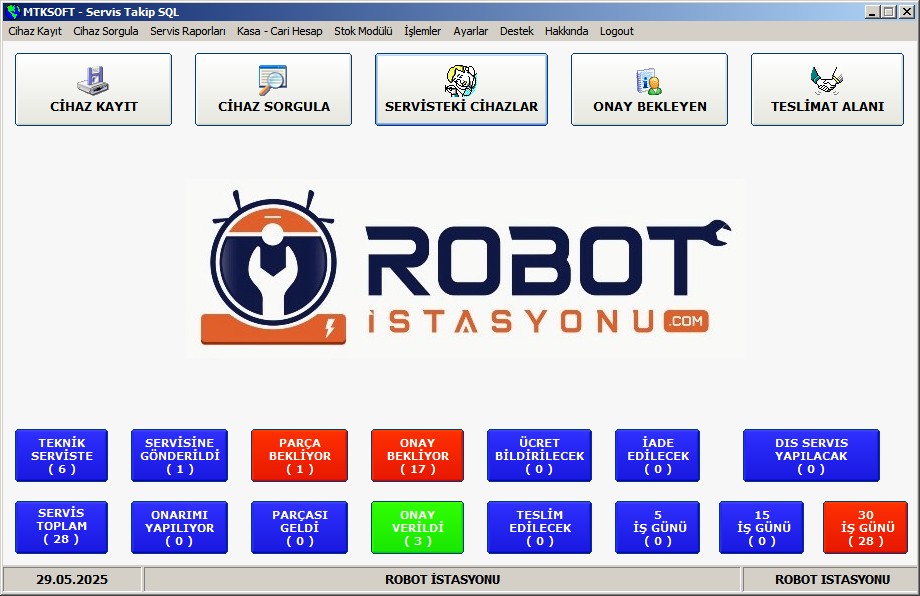
Task: Click the Cihaz Kayıt floppy disk icon
Action: (x=92, y=79)
